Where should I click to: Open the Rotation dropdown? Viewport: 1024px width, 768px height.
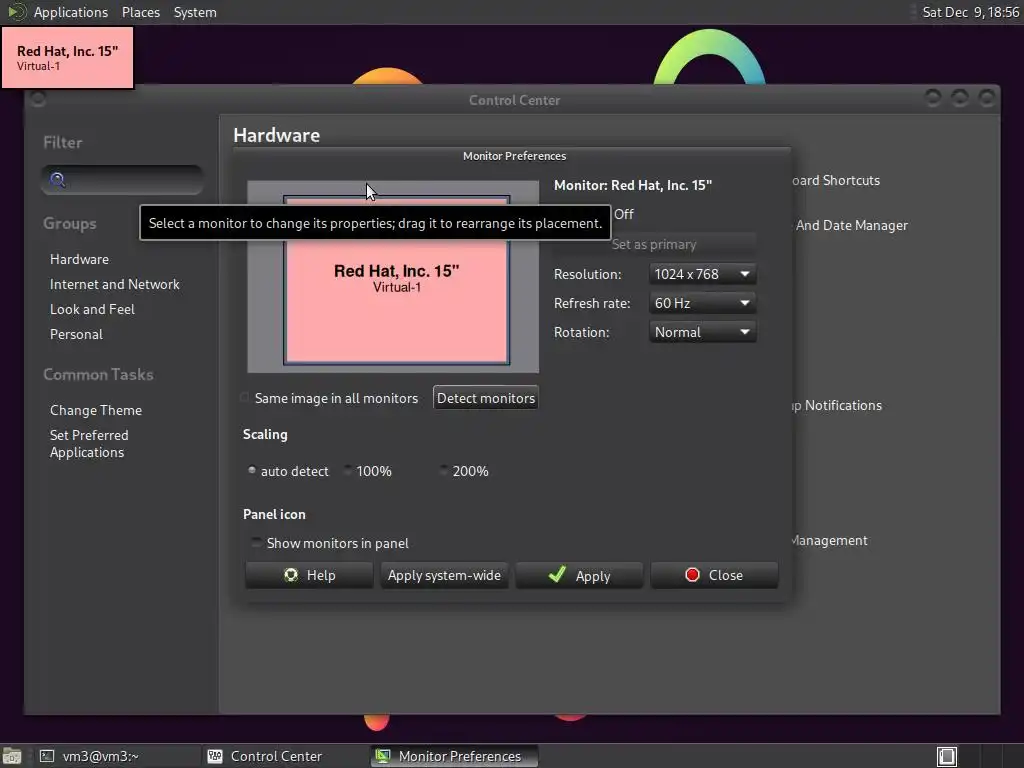(703, 332)
